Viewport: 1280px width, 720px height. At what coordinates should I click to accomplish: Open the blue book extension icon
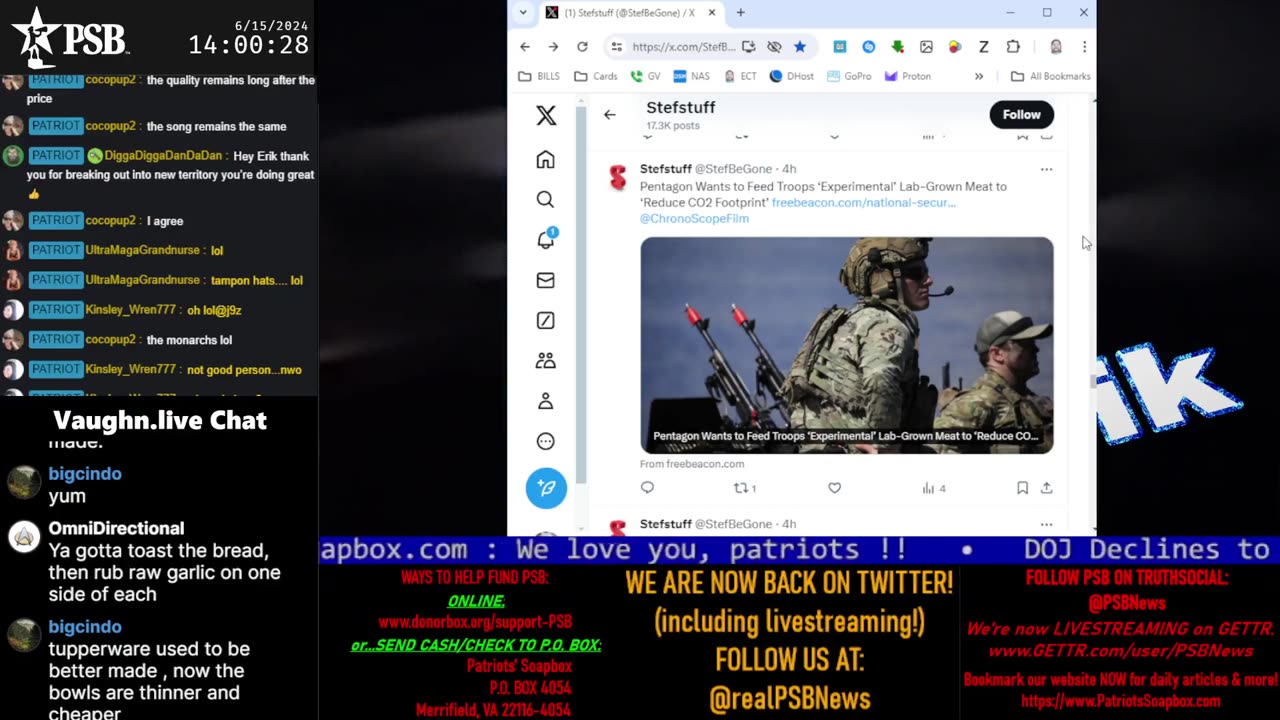coord(840,47)
